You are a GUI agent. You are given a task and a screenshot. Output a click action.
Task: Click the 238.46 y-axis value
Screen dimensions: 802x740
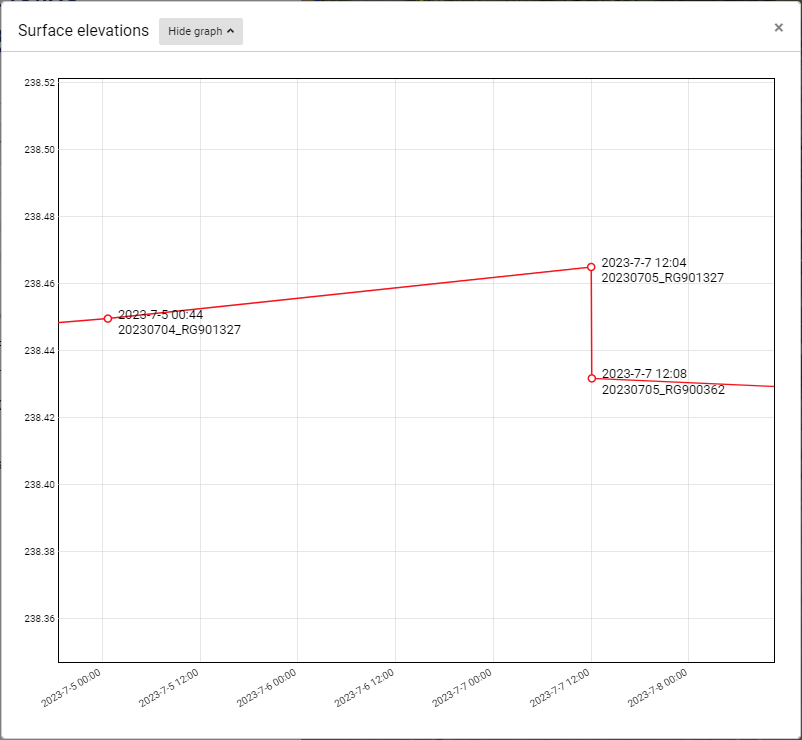click(39, 283)
